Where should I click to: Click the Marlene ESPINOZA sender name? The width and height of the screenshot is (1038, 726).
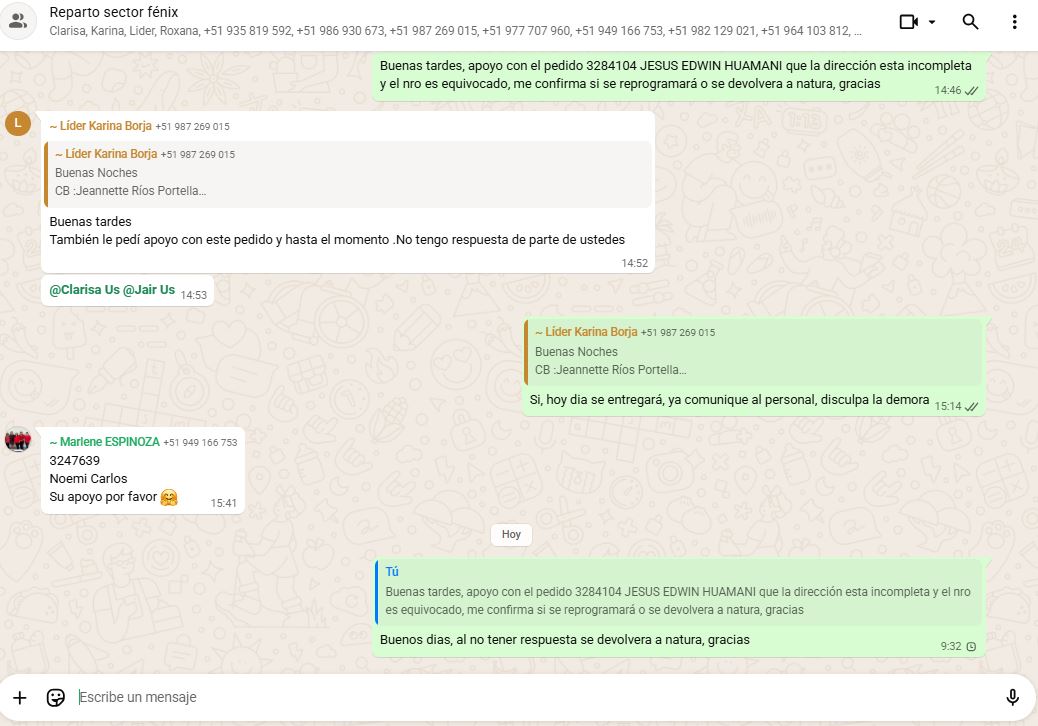(x=109, y=442)
